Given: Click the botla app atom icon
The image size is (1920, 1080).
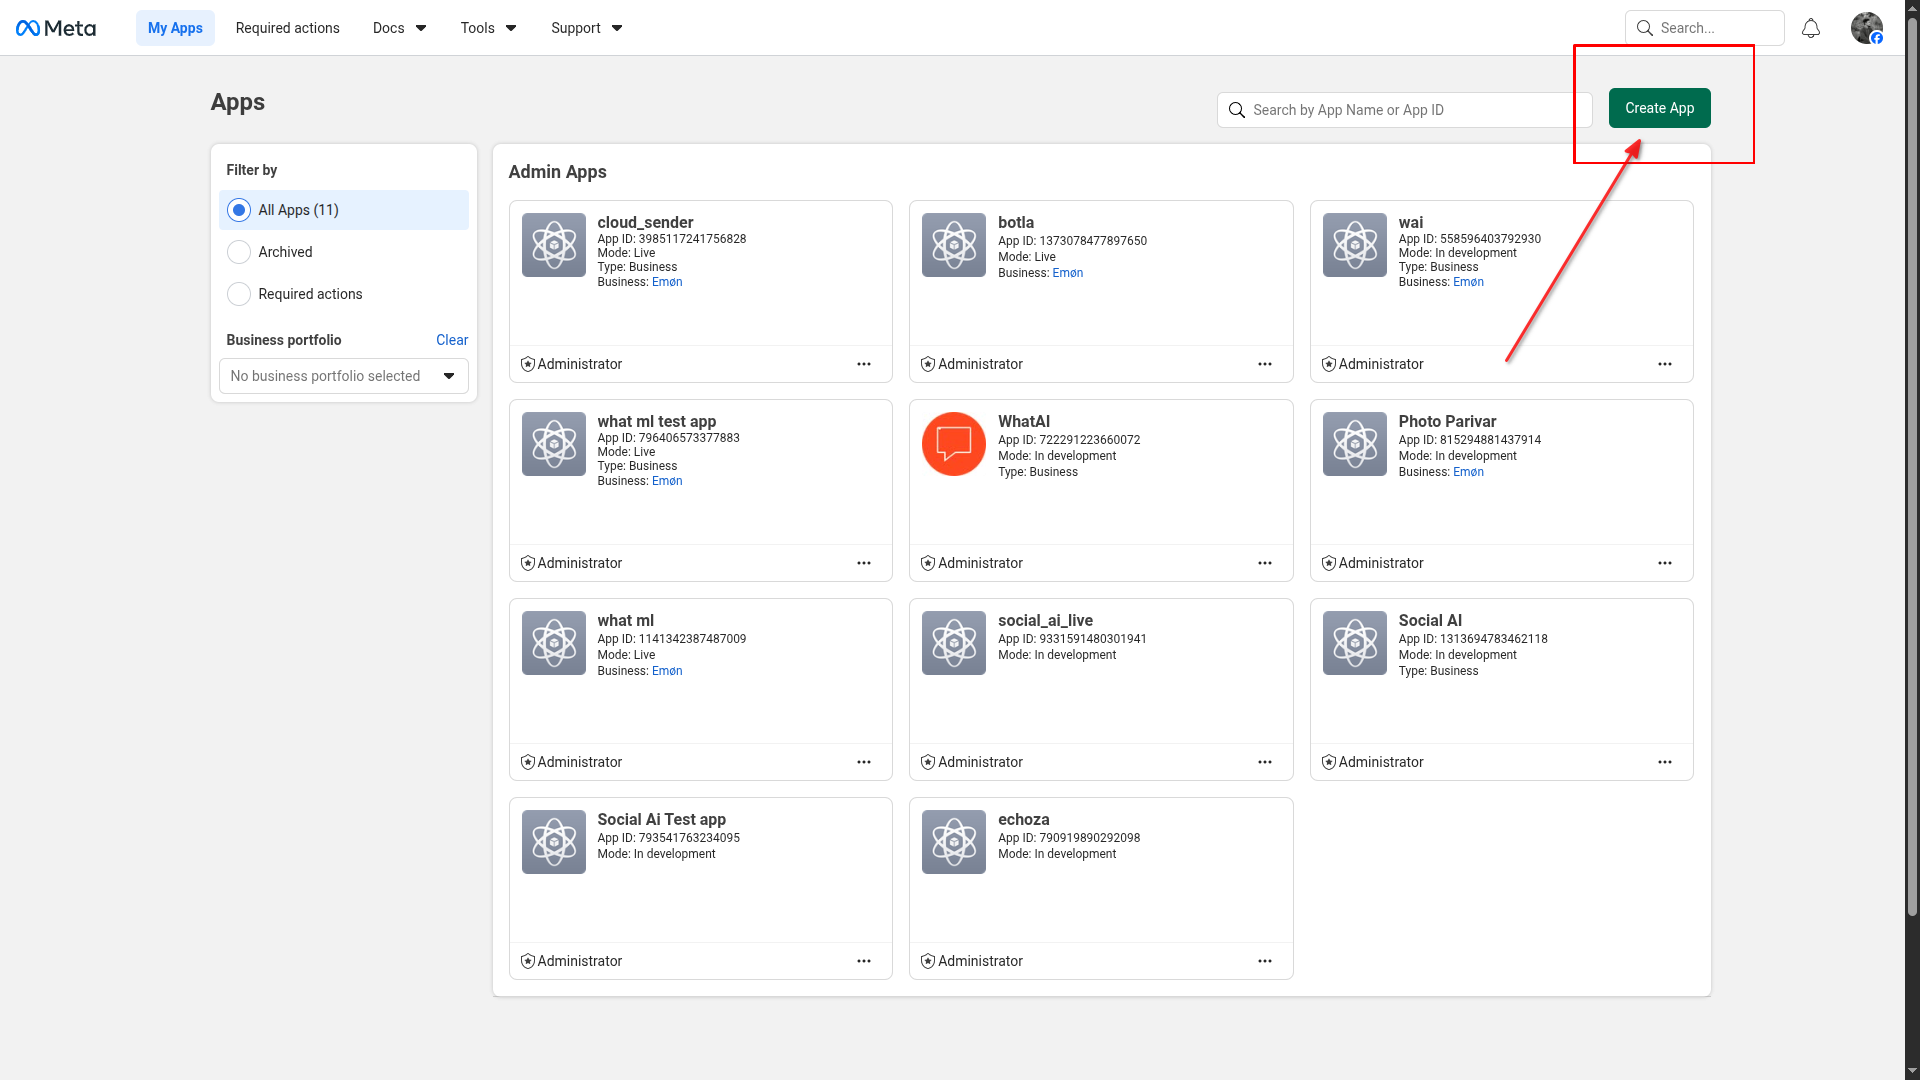Looking at the screenshot, I should pos(953,245).
